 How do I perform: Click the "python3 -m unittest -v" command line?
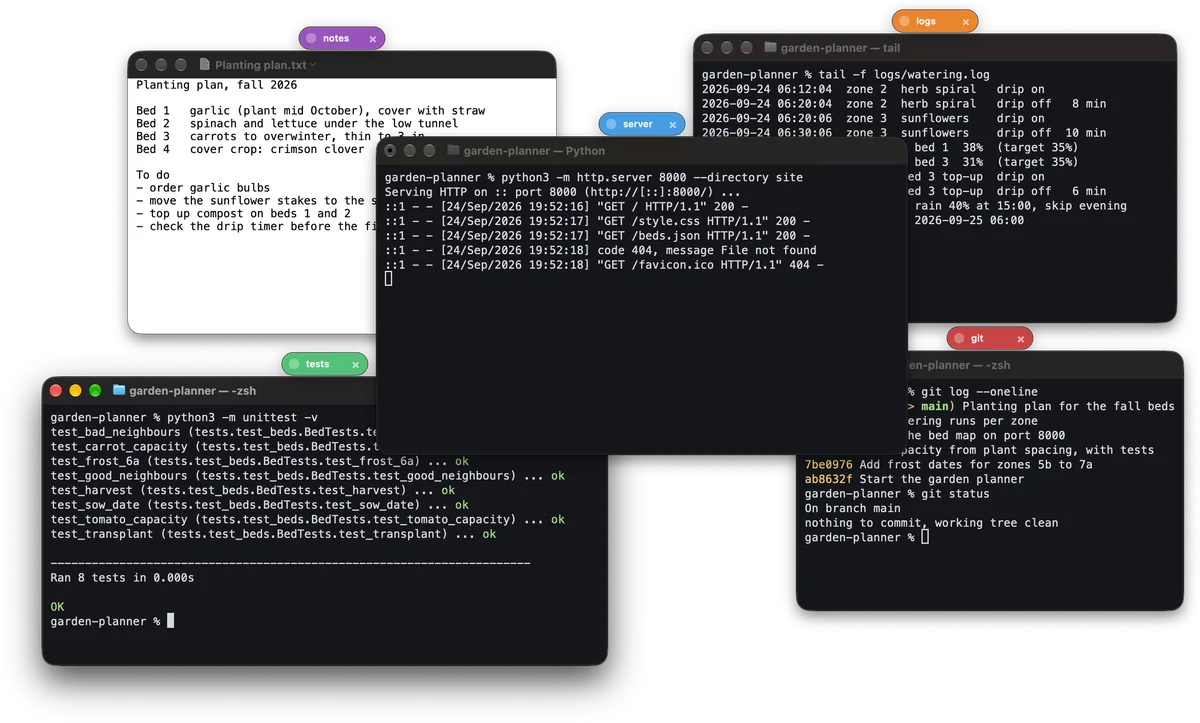184,417
